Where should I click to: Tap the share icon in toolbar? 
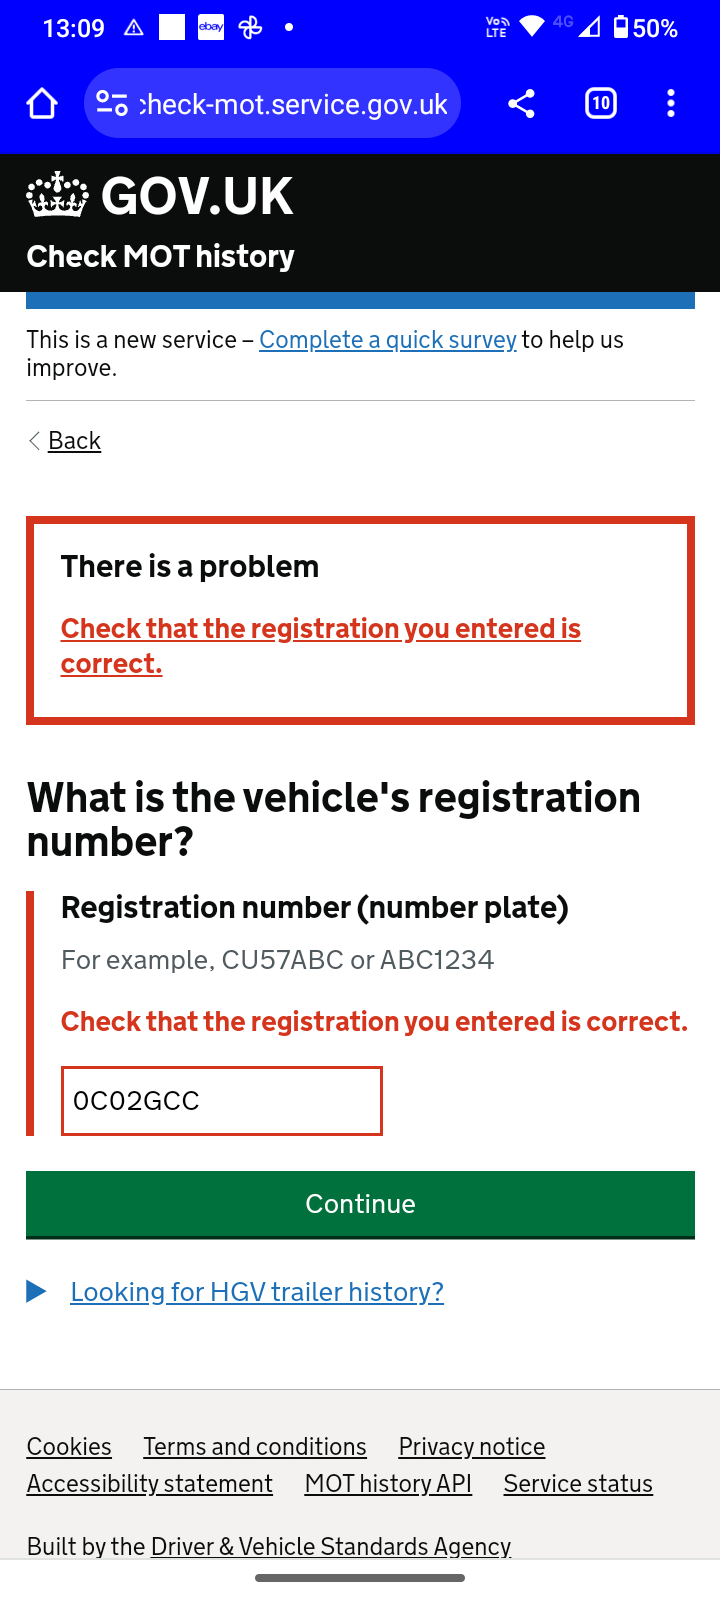tap(521, 103)
